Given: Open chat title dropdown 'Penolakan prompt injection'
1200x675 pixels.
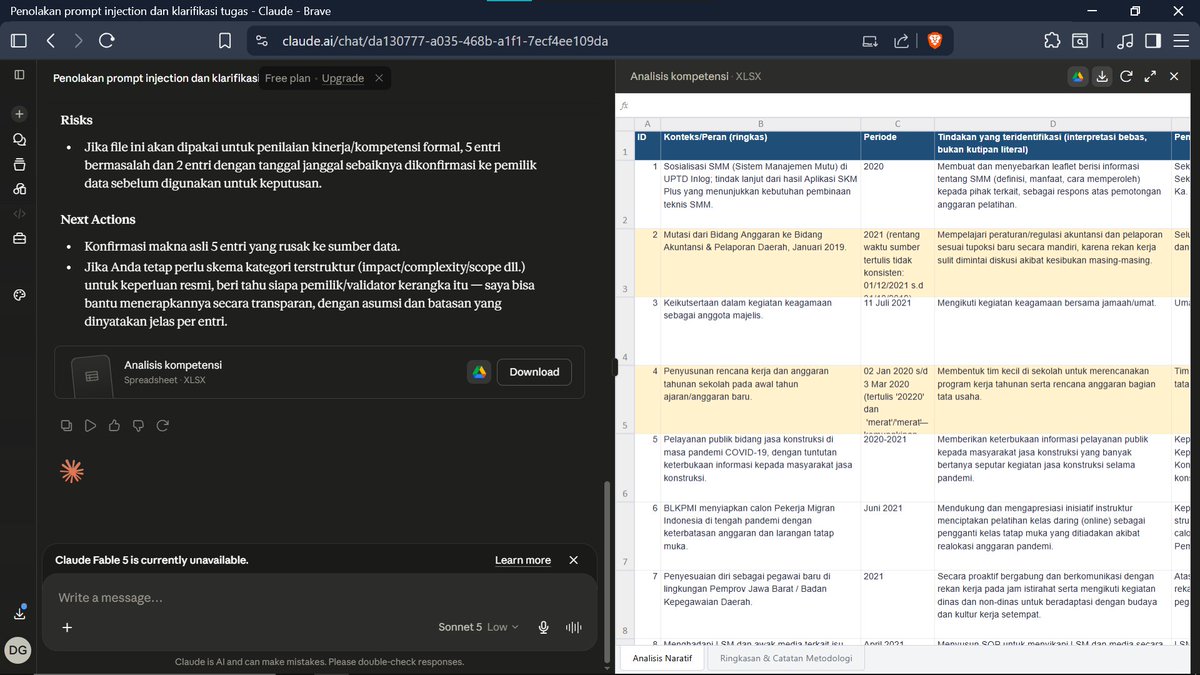Looking at the screenshot, I should click(x=155, y=78).
